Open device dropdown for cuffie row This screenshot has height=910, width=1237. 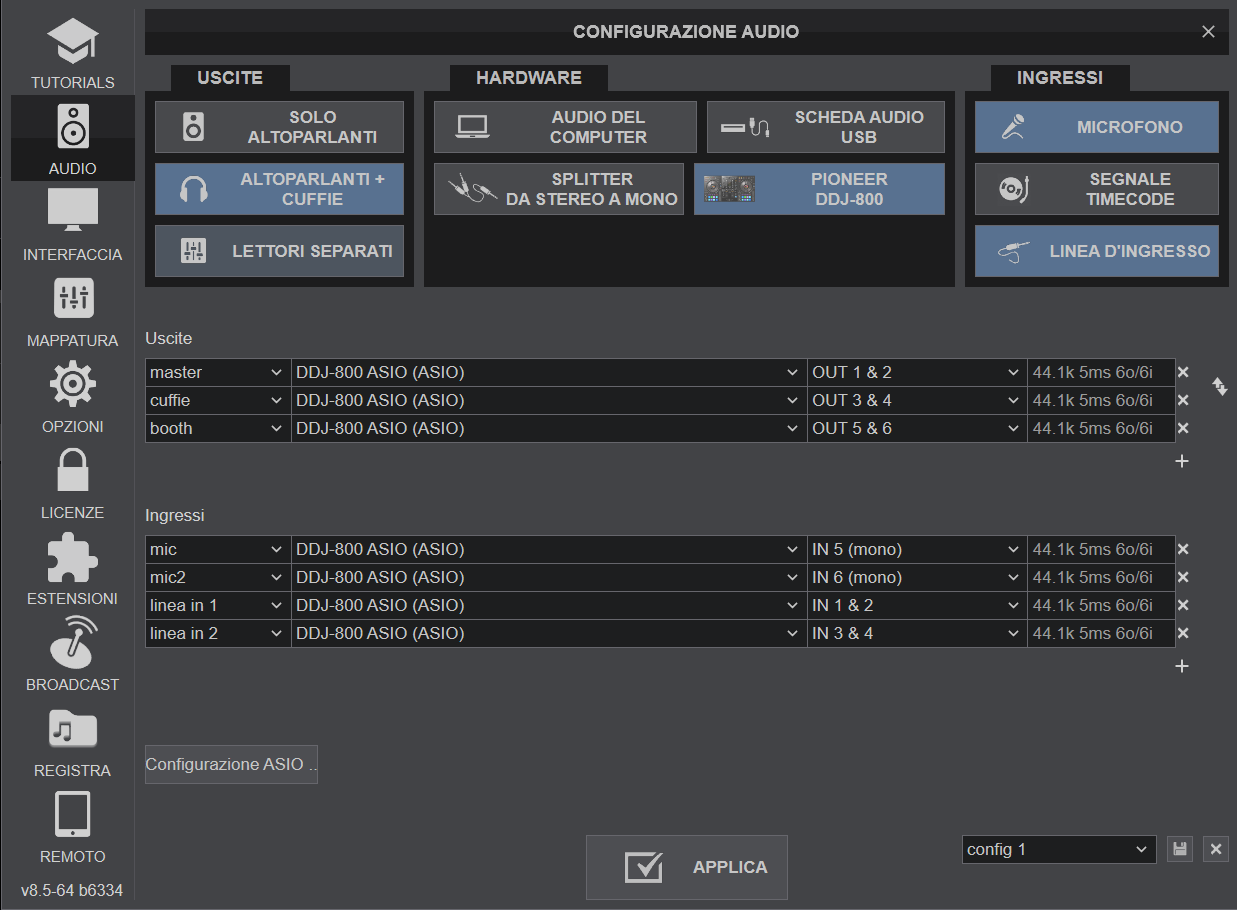[x=549, y=400]
